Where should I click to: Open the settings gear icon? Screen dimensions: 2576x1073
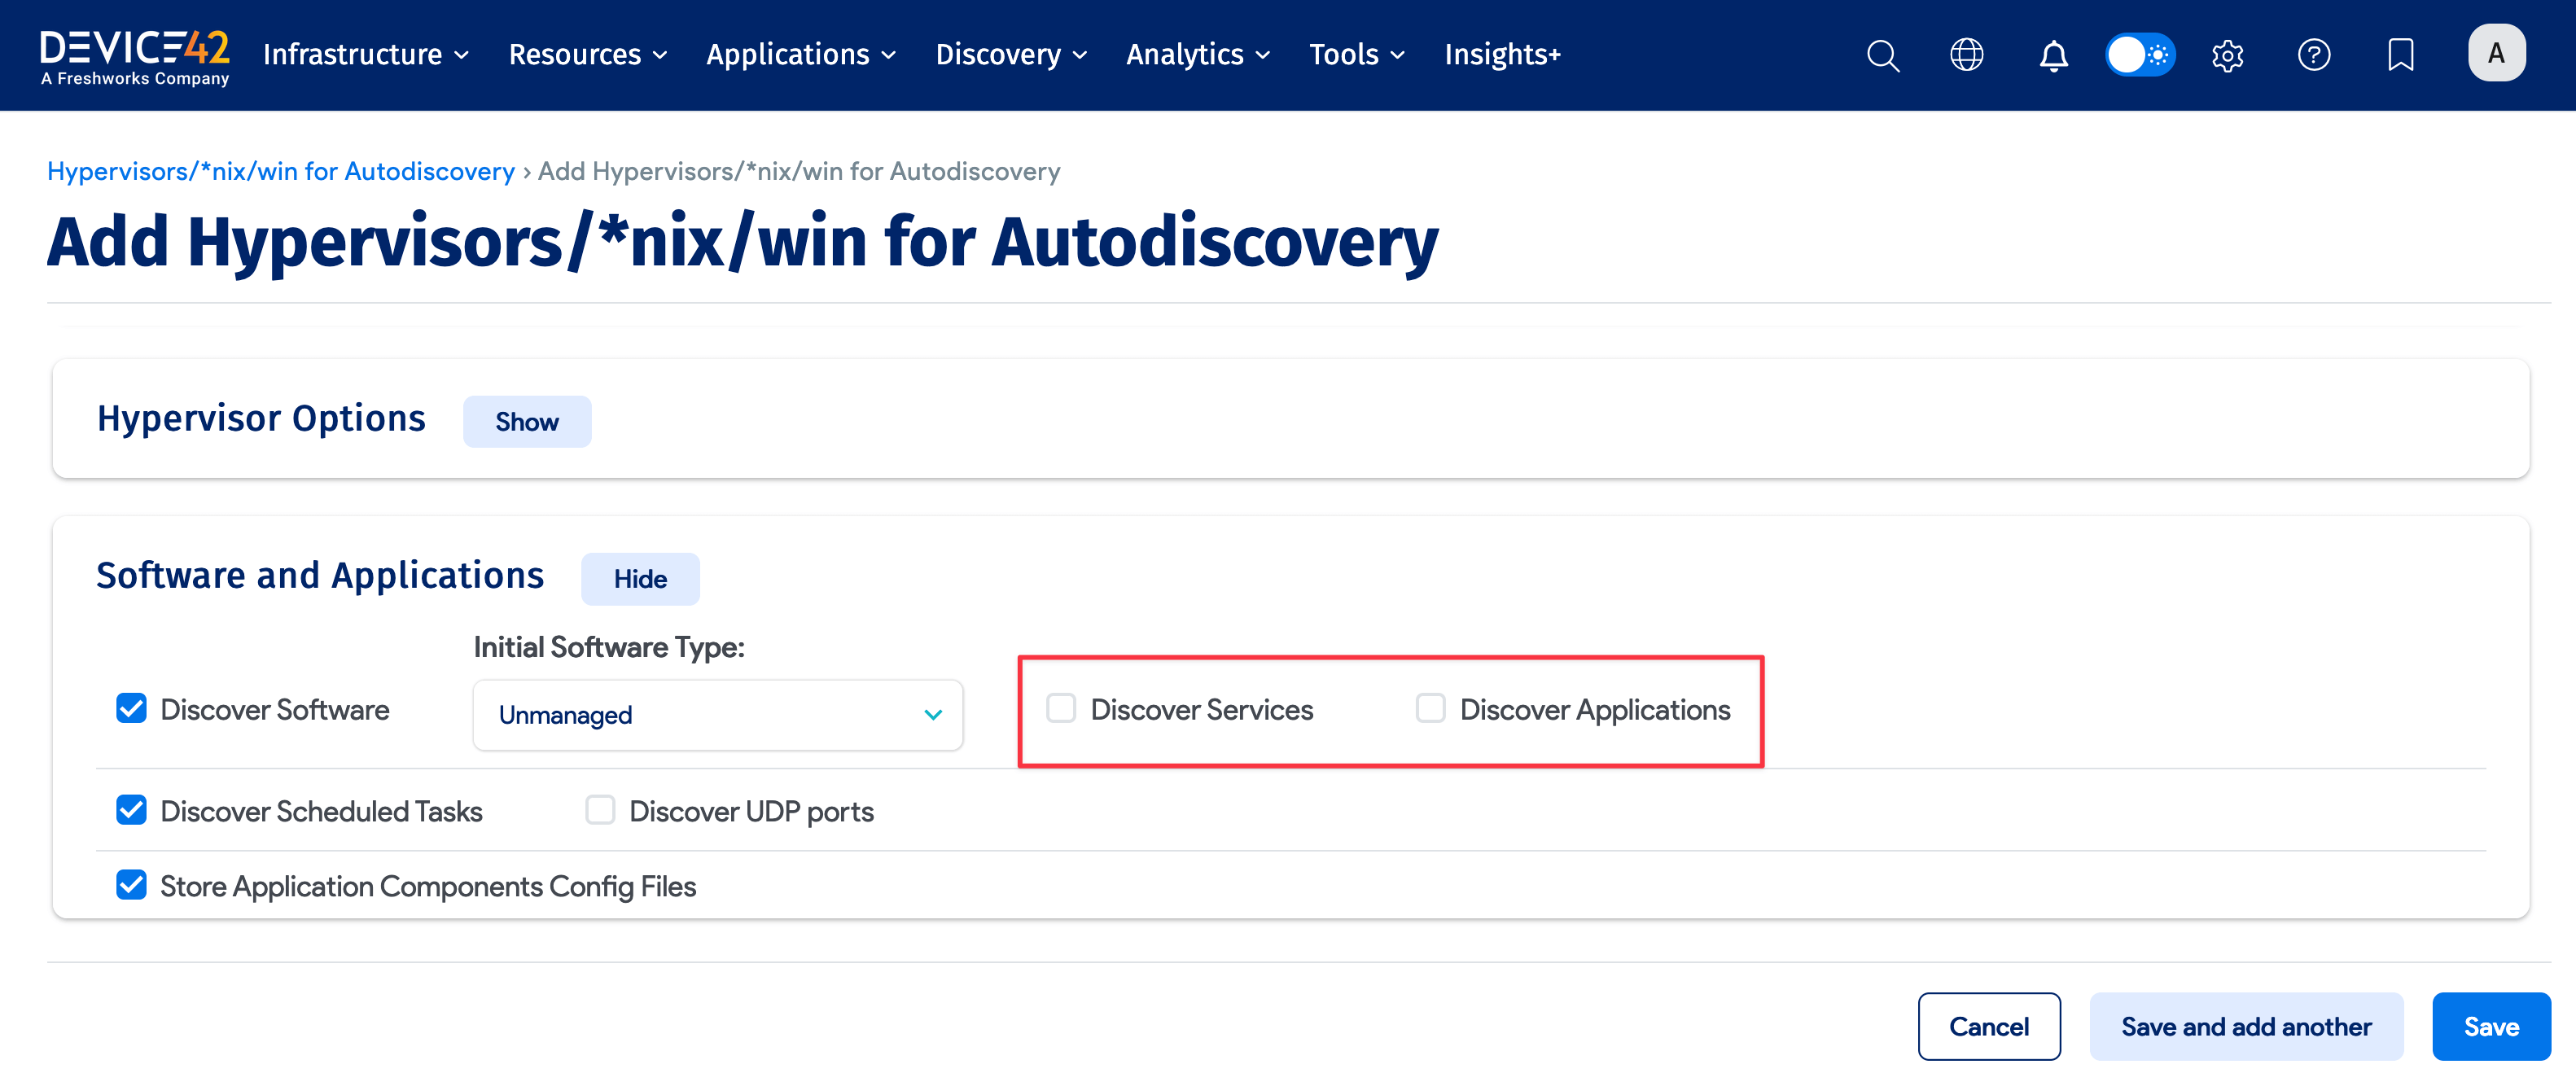pyautogui.click(x=2227, y=55)
